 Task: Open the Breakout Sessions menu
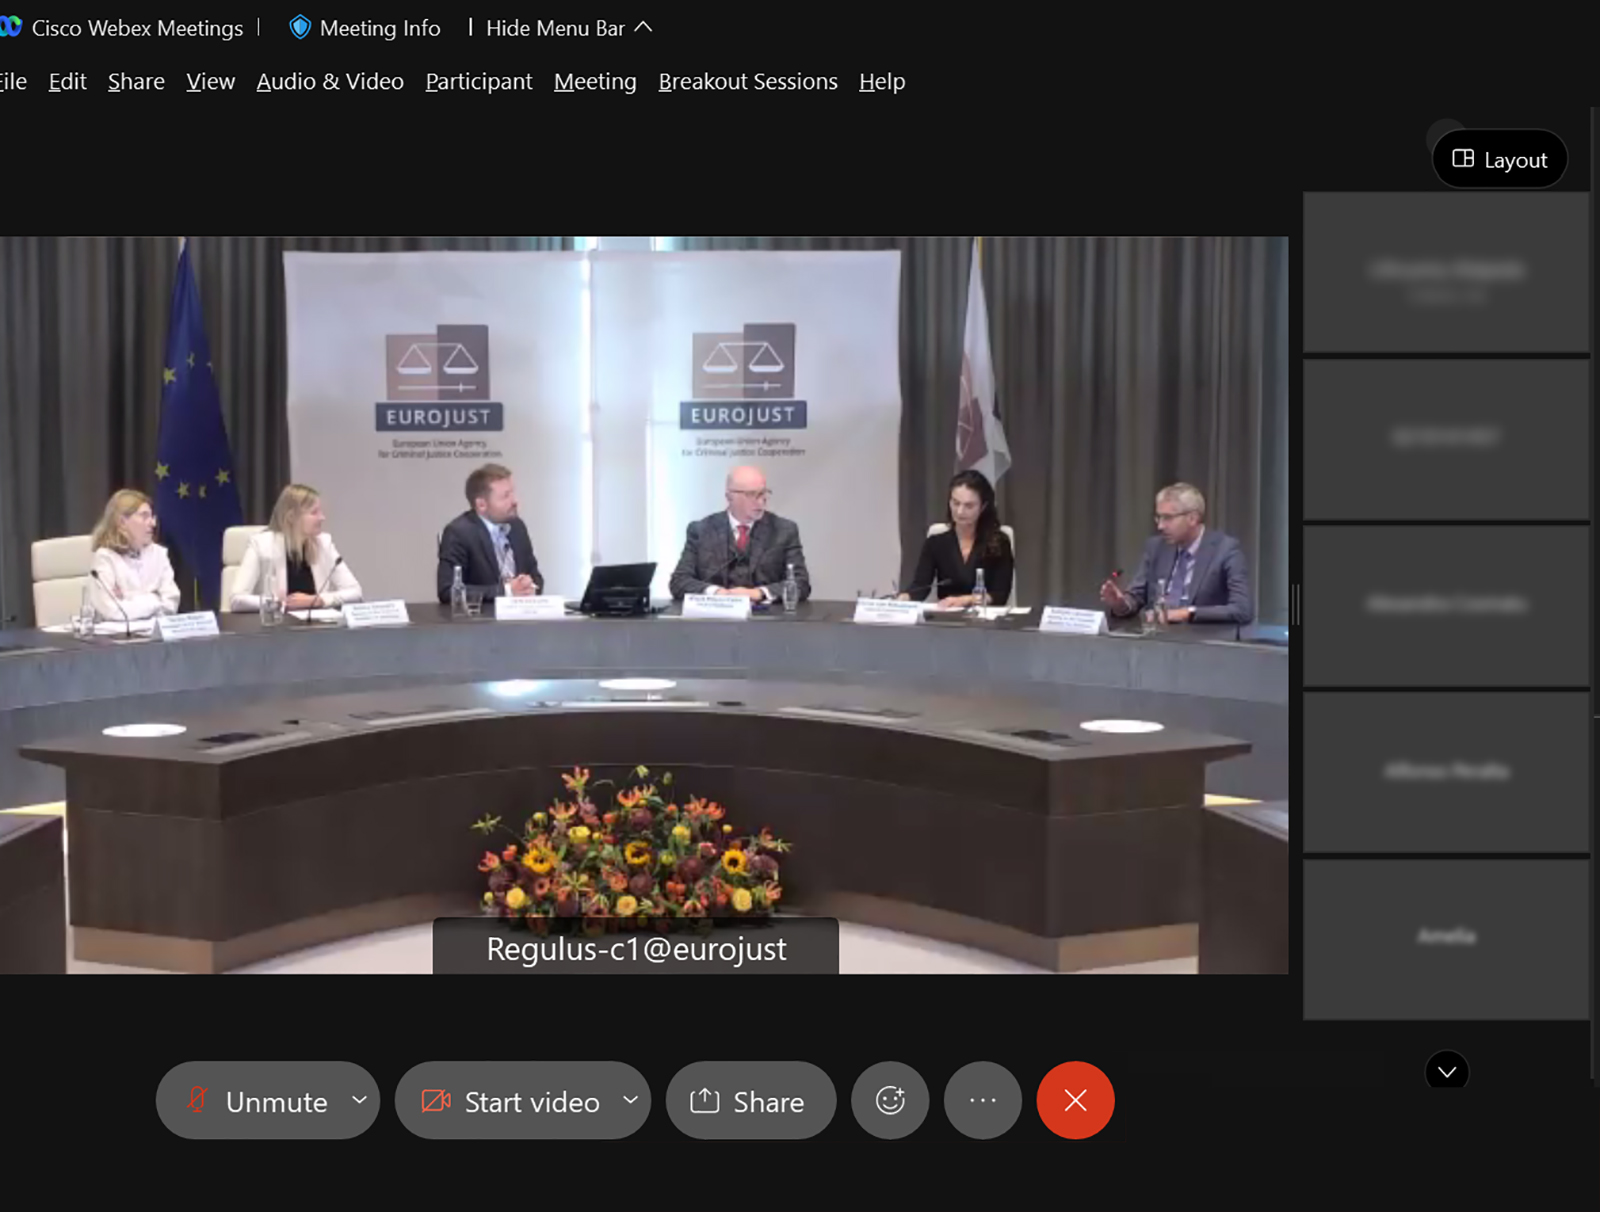pos(748,81)
